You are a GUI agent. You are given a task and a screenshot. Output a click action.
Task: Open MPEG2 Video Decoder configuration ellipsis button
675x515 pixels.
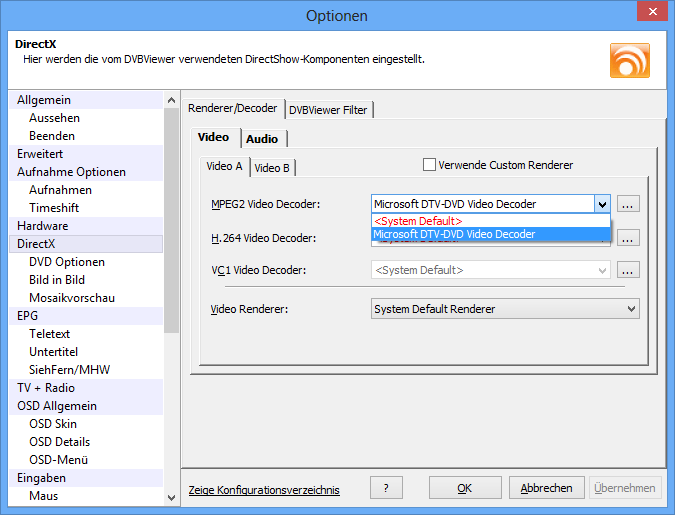click(x=627, y=204)
